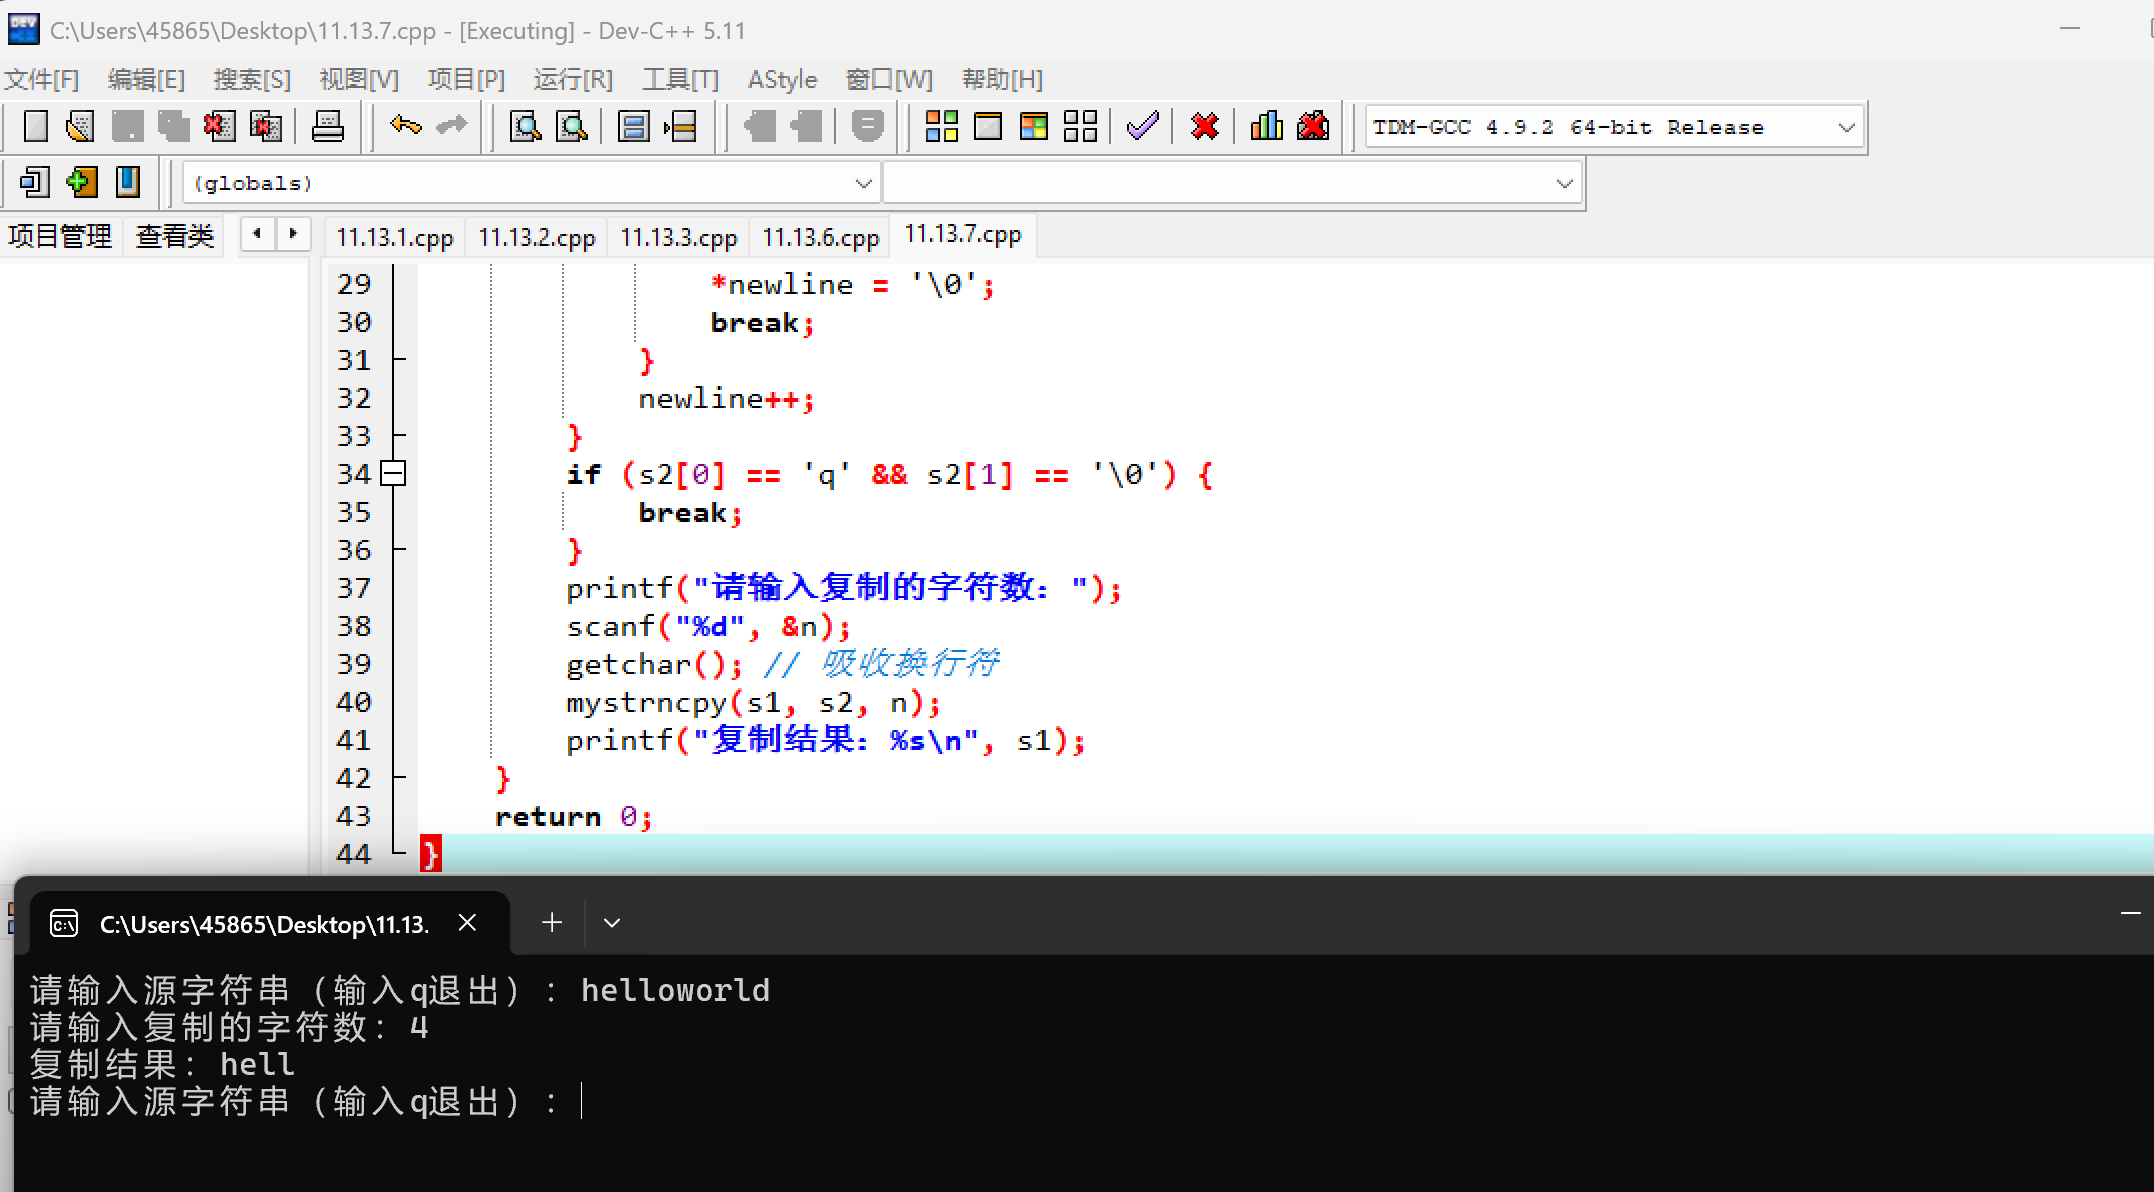Click the Find magnifier icon
2154x1192 pixels.
coord(525,127)
